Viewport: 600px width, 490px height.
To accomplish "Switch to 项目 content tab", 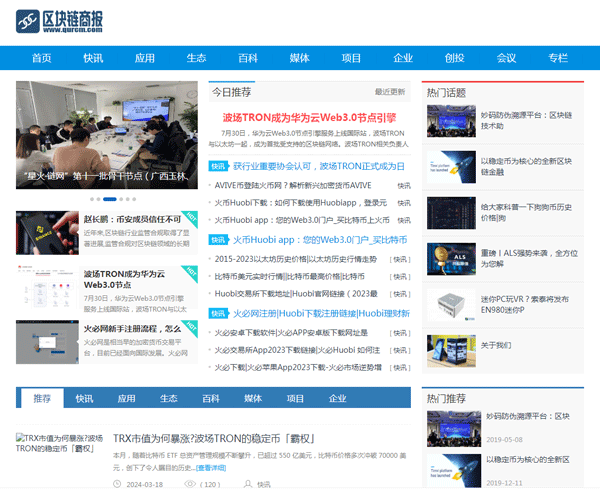I will click(295, 399).
